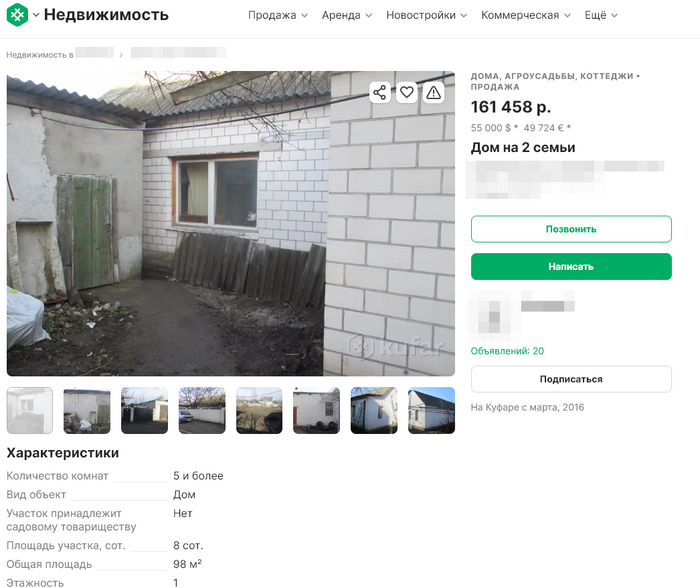This screenshot has height=588, width=700.
Task: Expand chevron next to Kufar logo
Action: point(36,15)
